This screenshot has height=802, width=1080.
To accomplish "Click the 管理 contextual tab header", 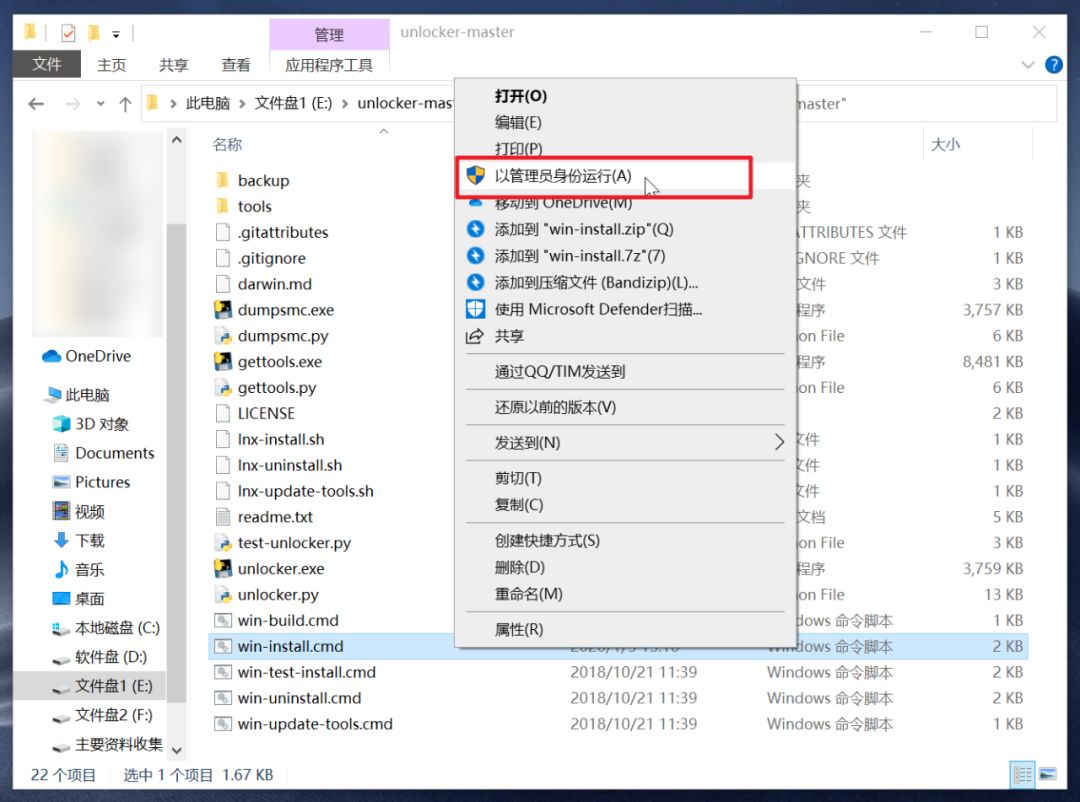I will [329, 34].
